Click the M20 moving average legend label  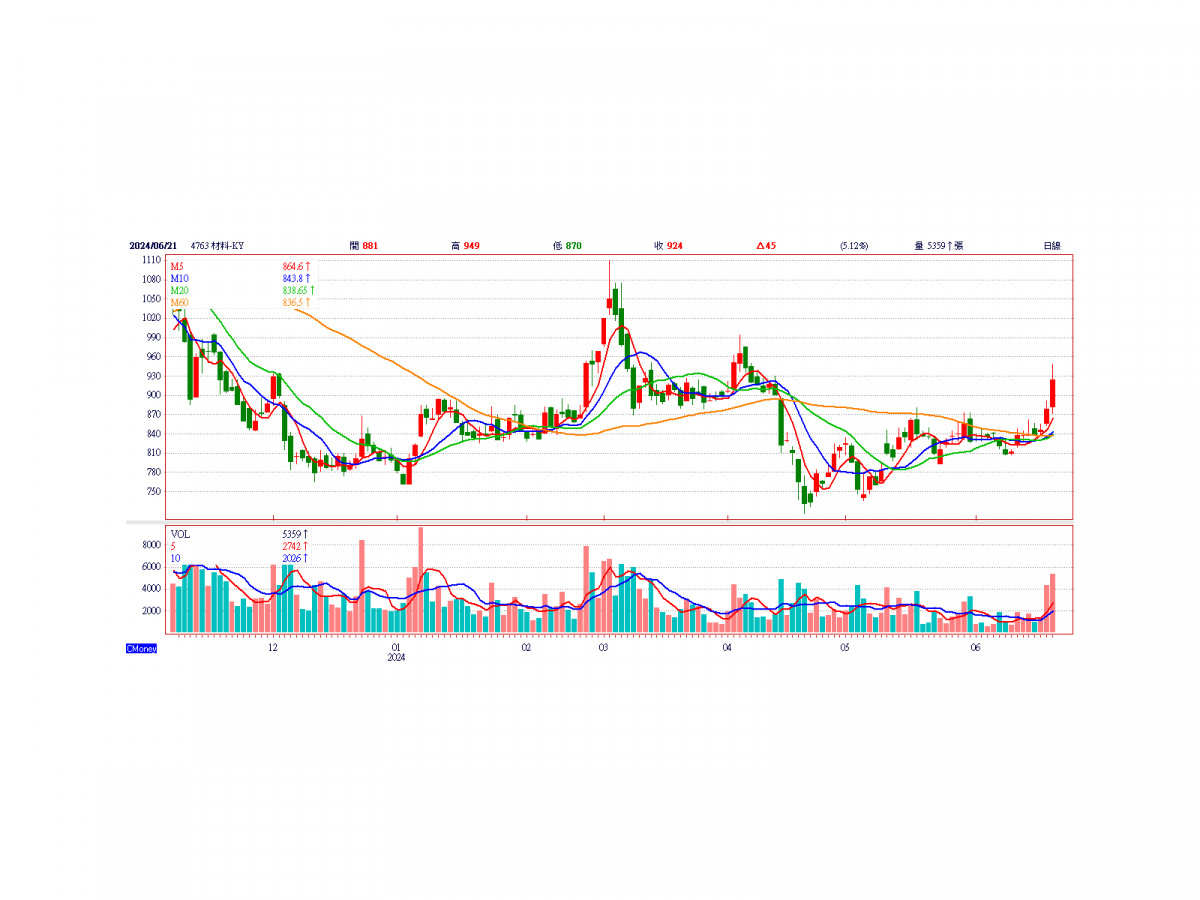click(179, 290)
